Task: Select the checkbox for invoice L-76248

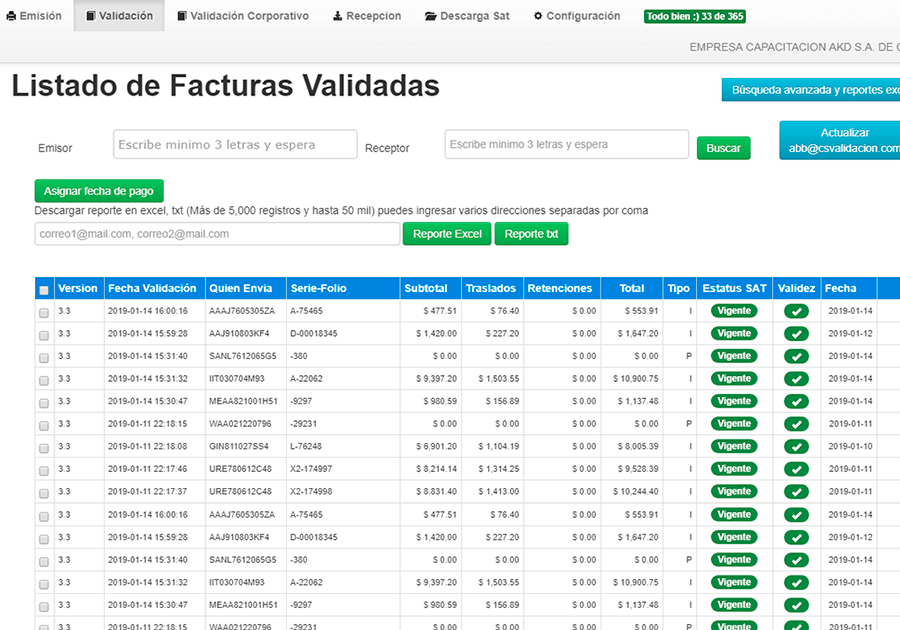Action: click(43, 447)
